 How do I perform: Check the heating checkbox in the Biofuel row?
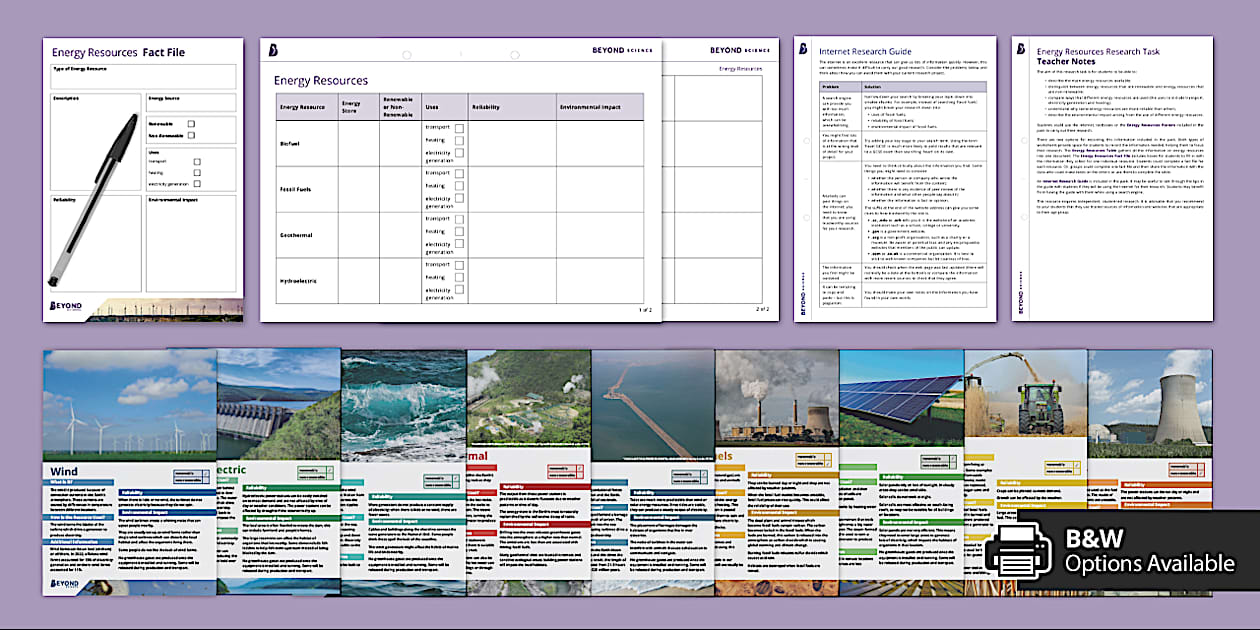459,142
